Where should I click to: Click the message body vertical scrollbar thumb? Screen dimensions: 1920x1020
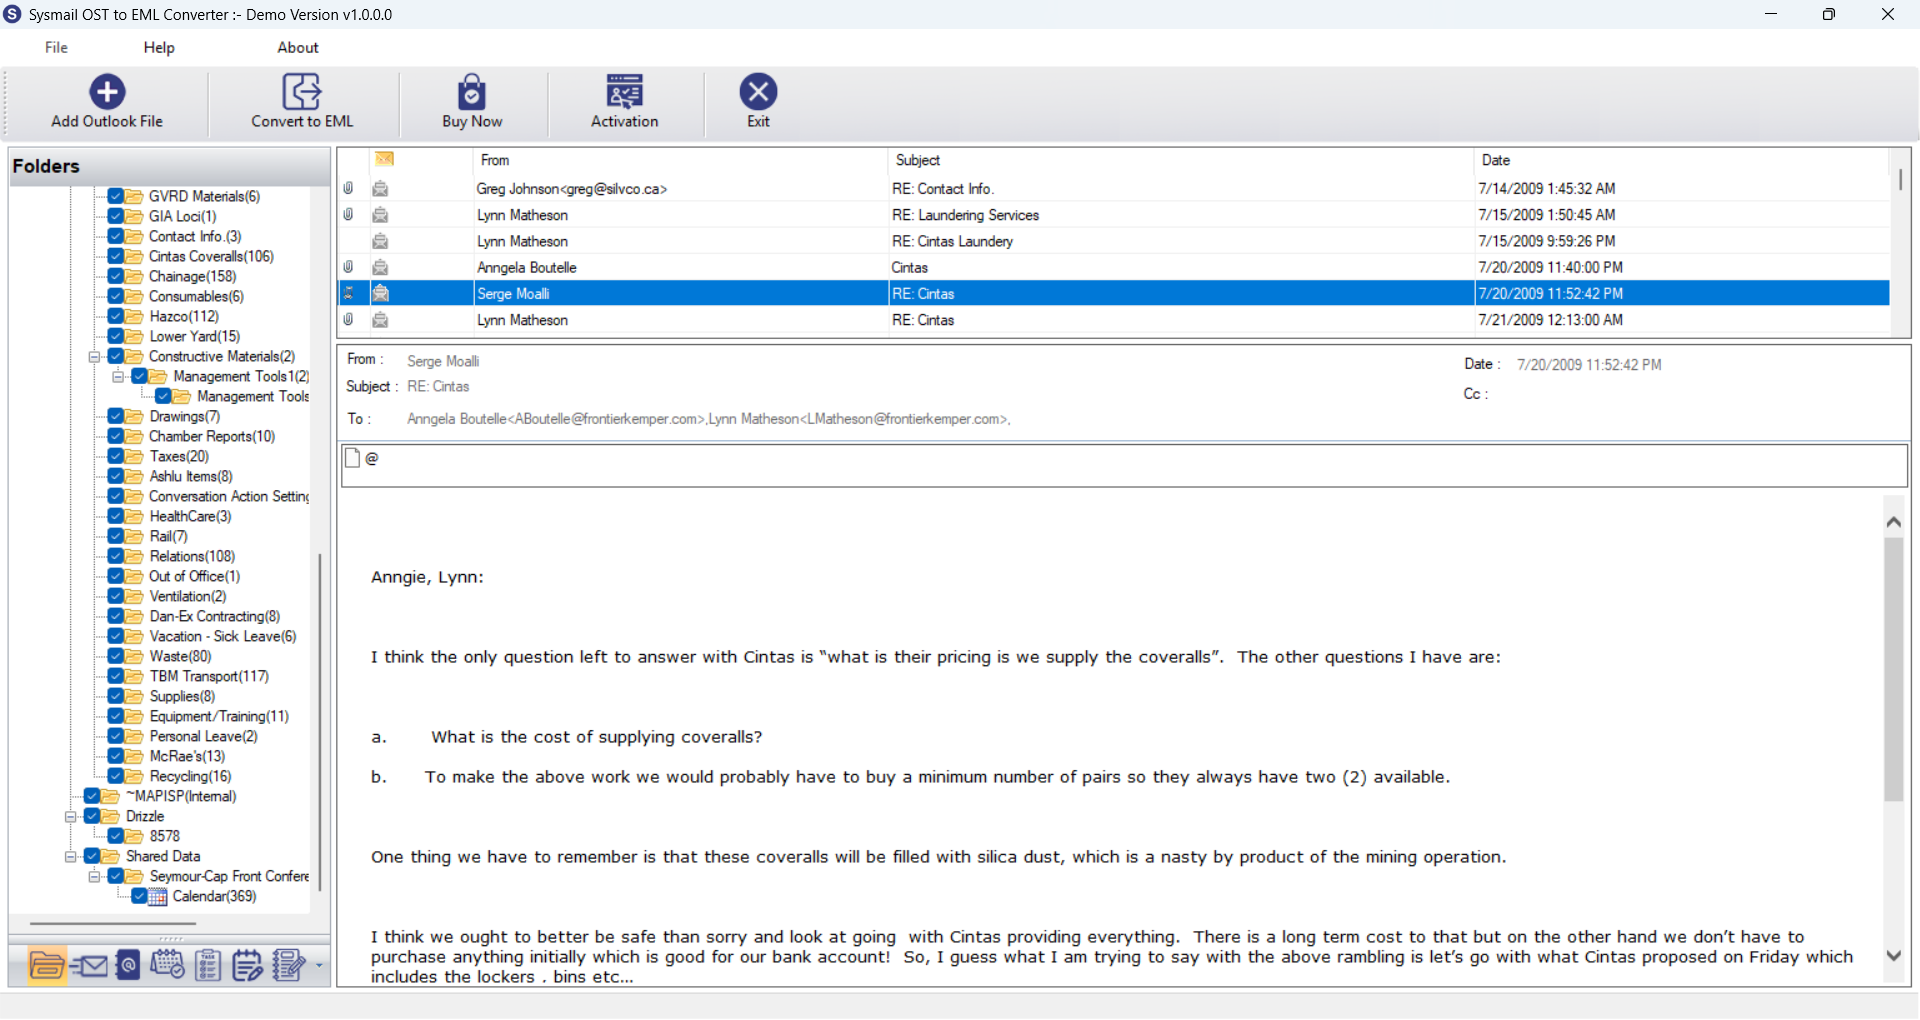tap(1893, 670)
